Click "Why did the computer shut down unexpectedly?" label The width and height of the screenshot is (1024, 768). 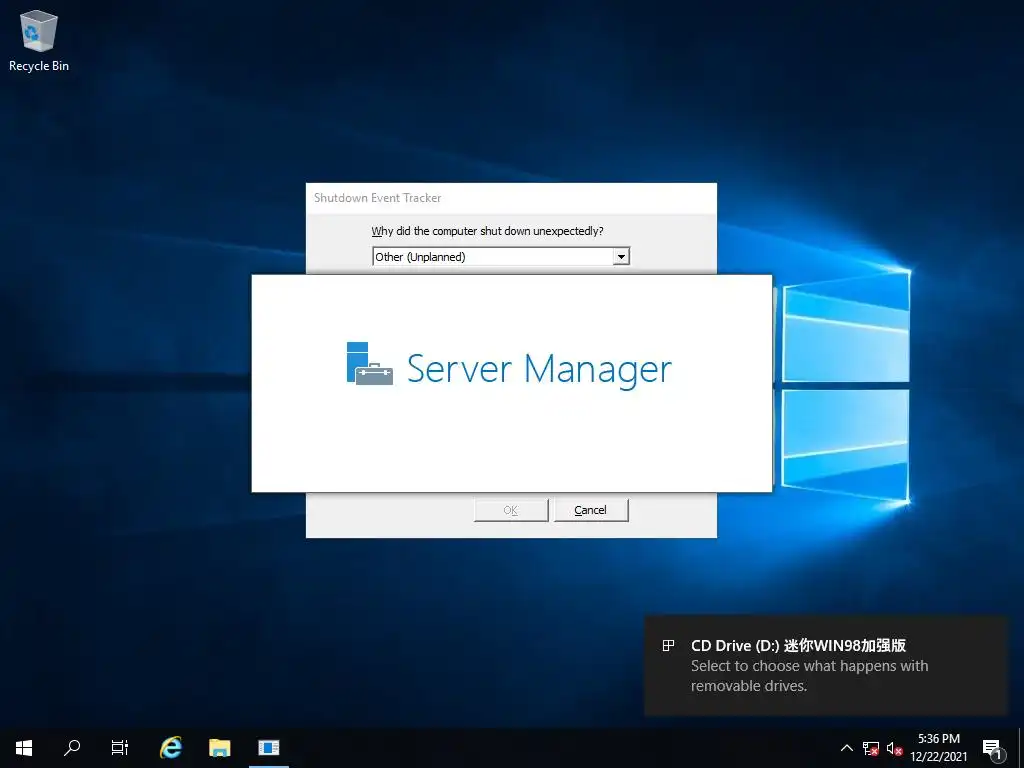click(487, 231)
